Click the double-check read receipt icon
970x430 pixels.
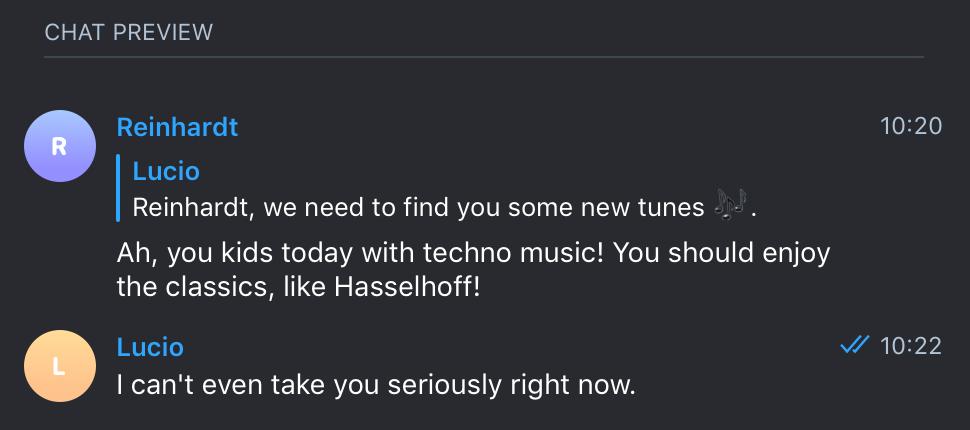(x=854, y=346)
